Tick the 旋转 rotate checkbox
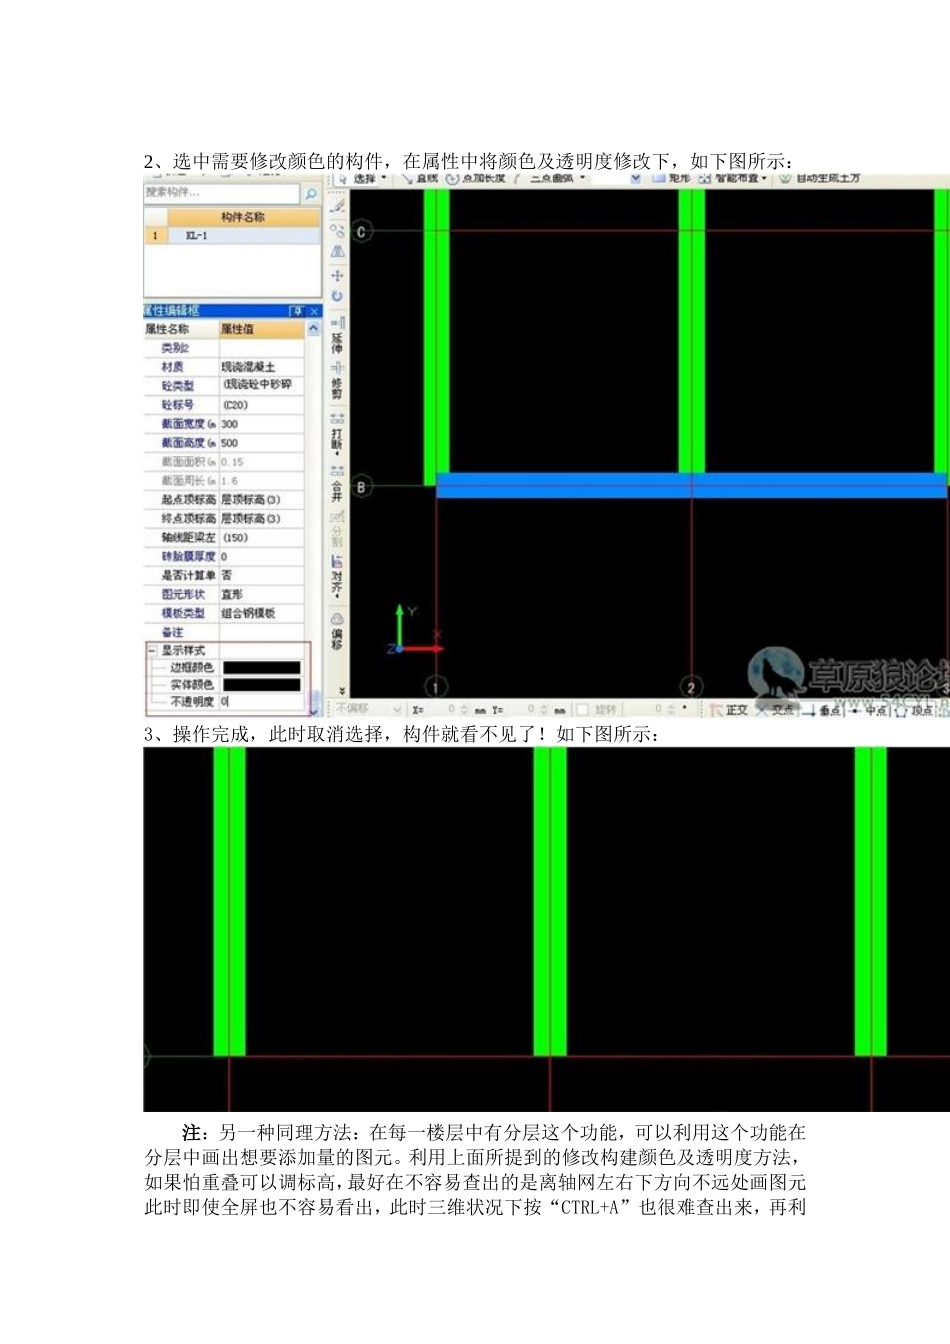Screen dimensions: 950x1344 coord(582,710)
